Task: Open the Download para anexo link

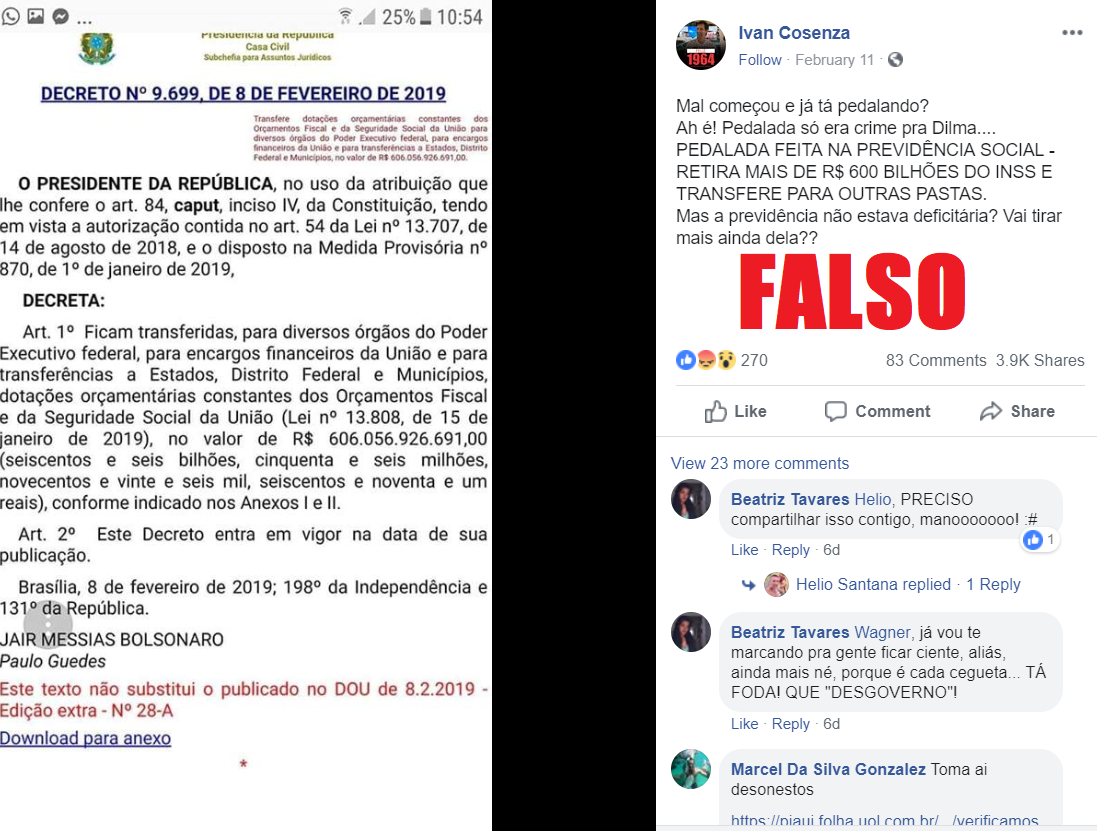Action: click(x=85, y=738)
